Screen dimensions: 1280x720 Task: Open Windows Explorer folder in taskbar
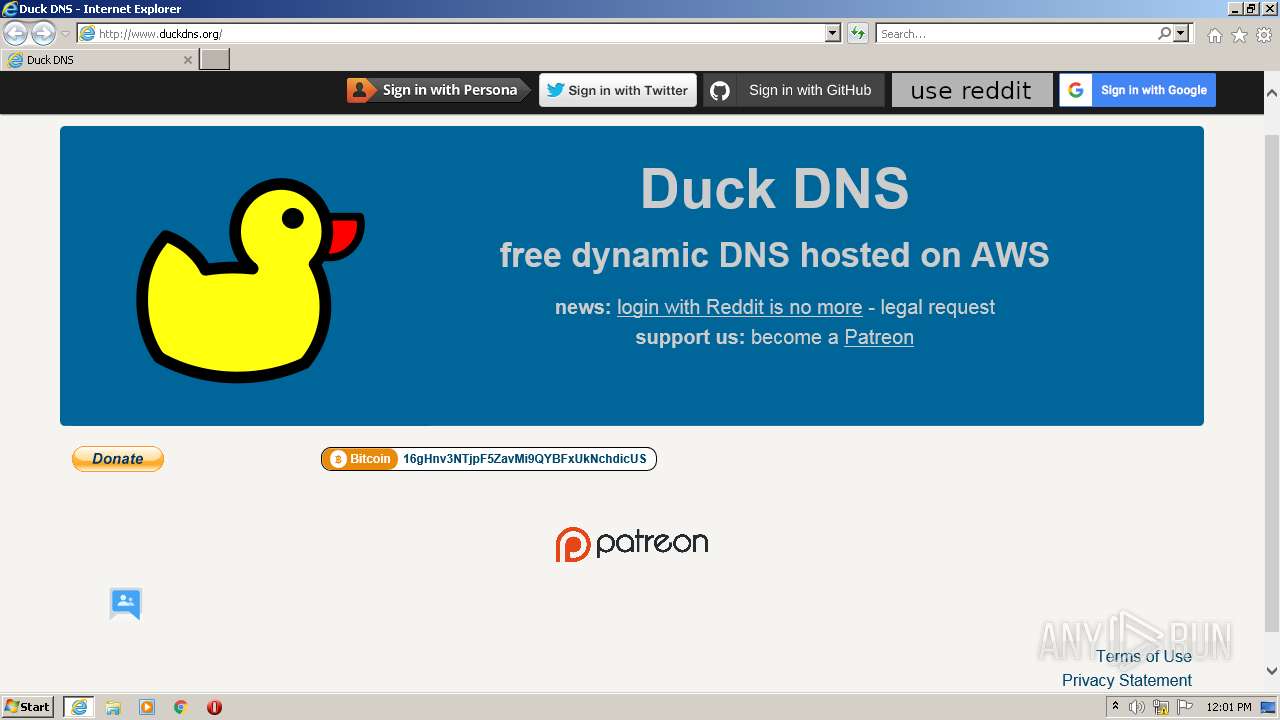pos(113,707)
